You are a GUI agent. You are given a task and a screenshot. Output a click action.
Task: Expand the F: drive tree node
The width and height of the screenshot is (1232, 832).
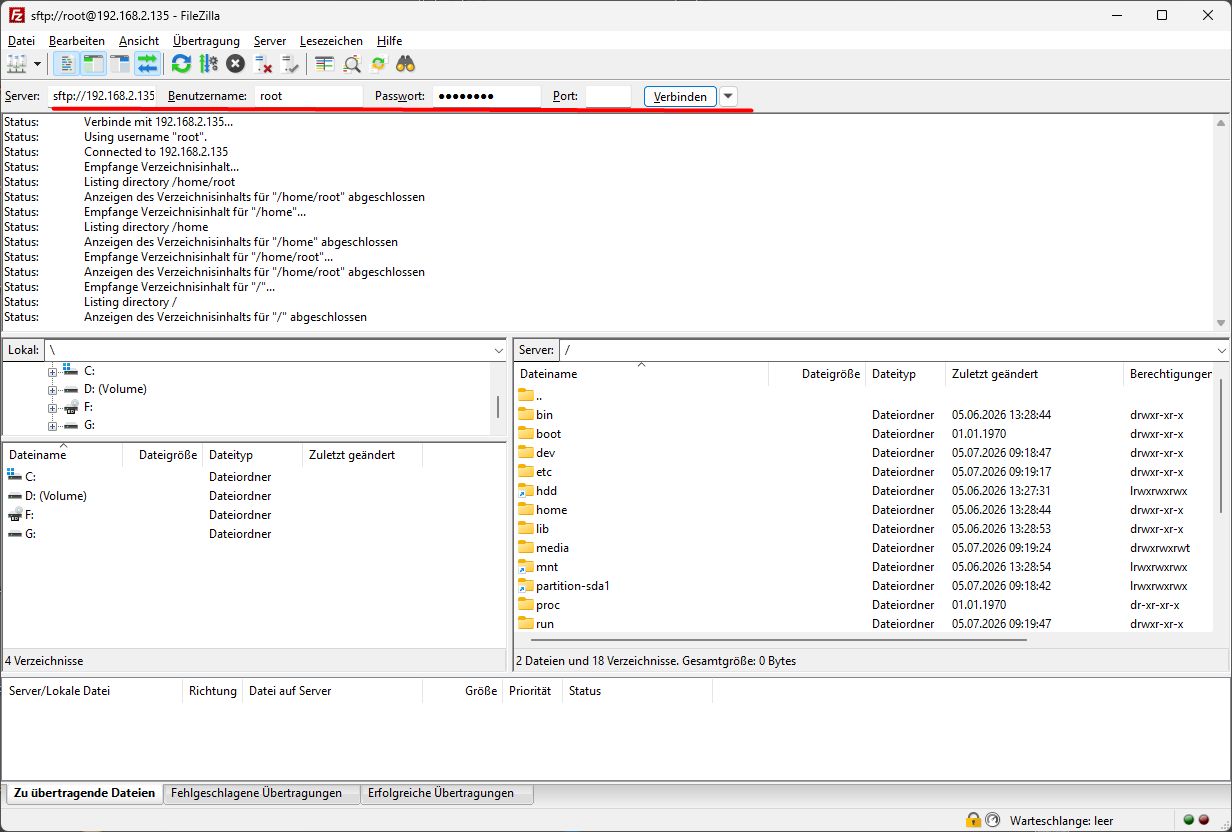point(53,408)
